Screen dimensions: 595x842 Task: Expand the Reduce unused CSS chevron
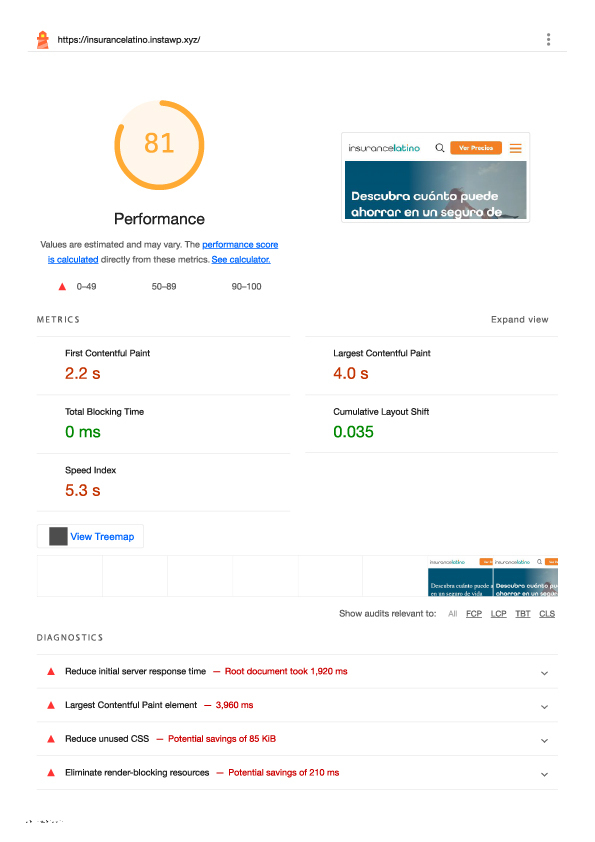coord(544,741)
